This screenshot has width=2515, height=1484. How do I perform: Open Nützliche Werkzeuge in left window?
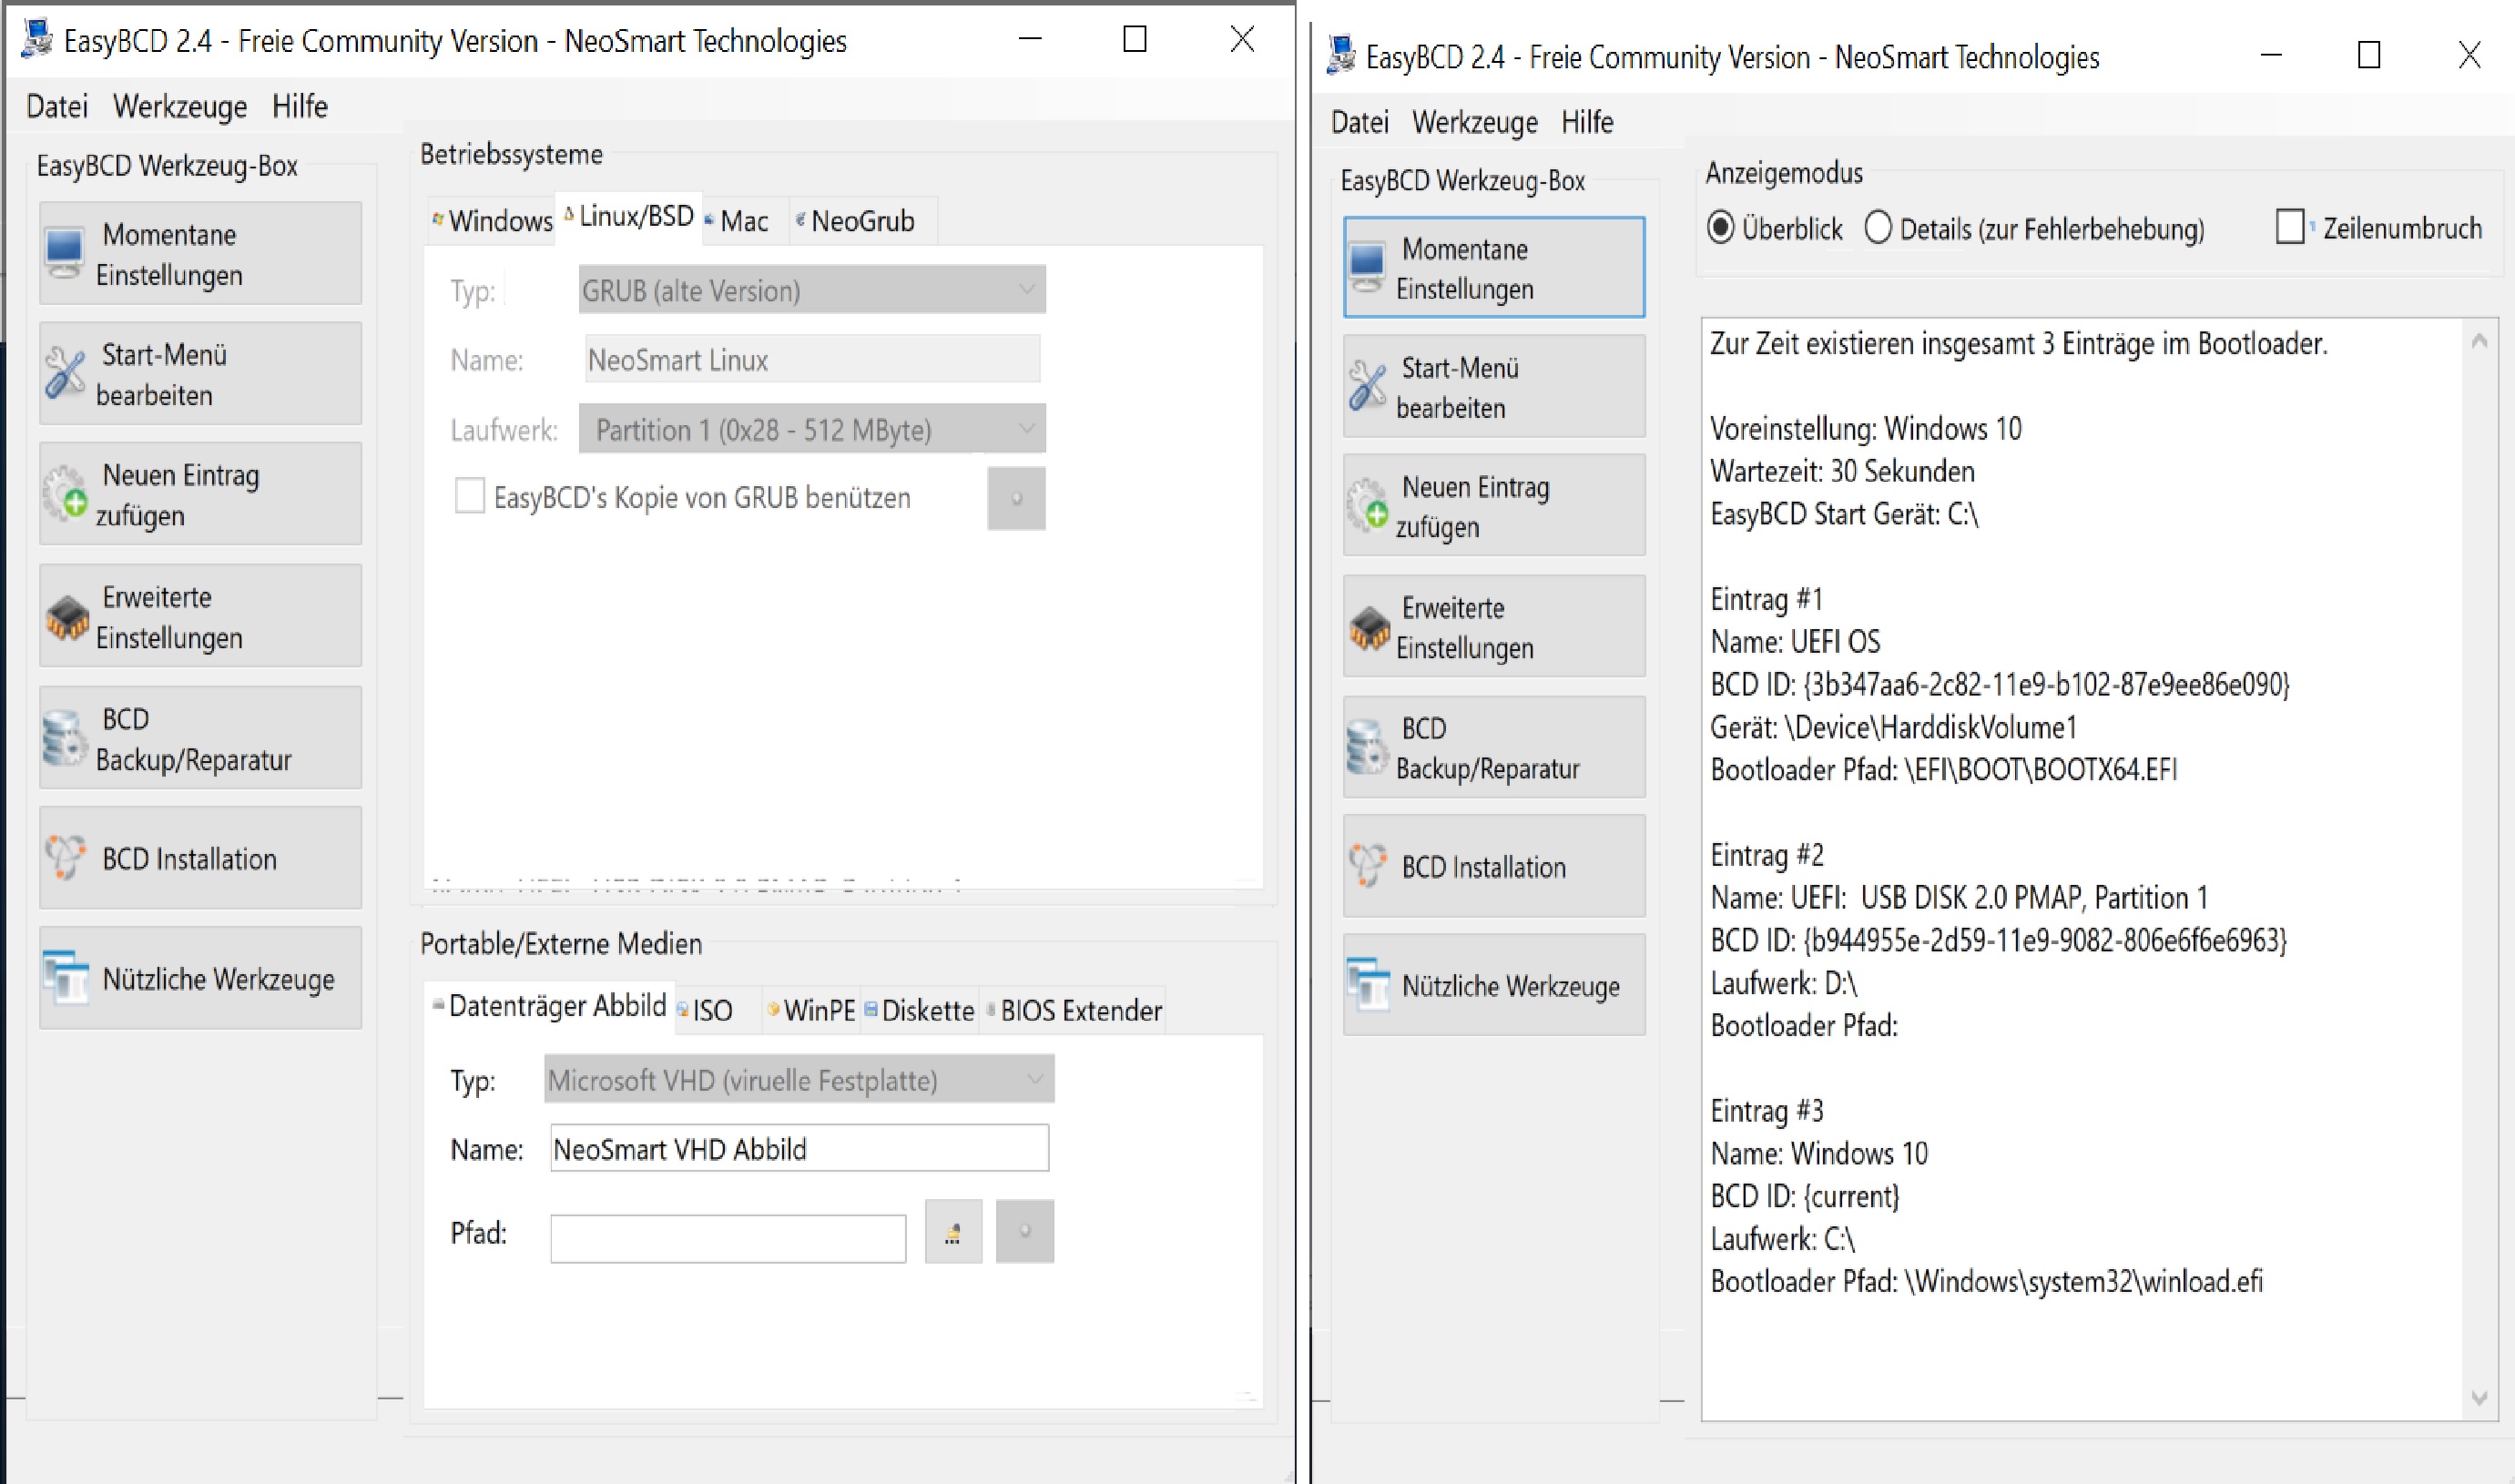200,978
